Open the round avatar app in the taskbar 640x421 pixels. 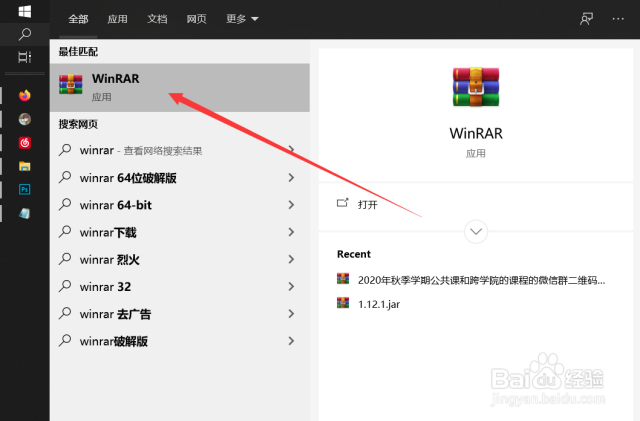pos(25,119)
